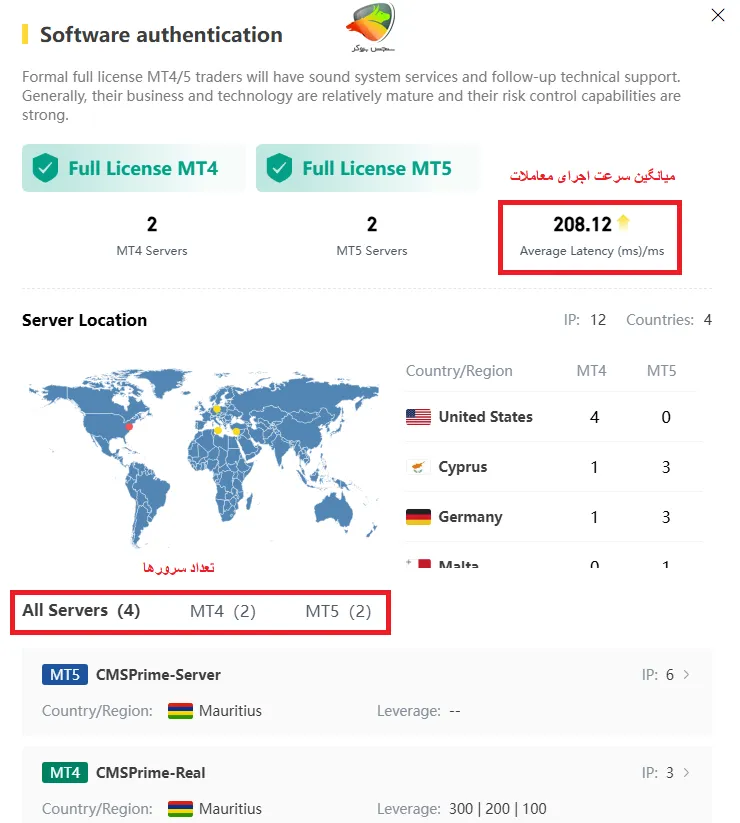
Task: Expand CMSPrime-Real IP details chevron
Action: (686, 773)
